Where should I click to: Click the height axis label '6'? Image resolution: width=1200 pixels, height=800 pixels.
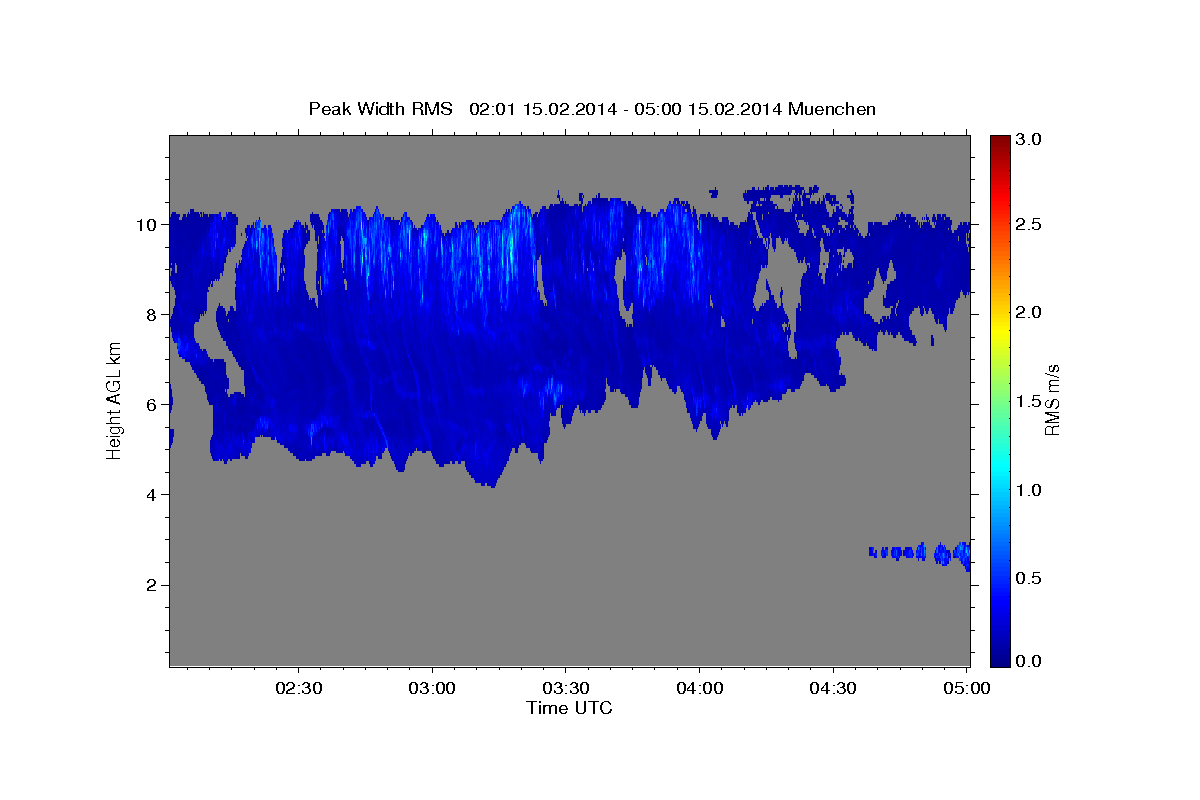tap(153, 405)
